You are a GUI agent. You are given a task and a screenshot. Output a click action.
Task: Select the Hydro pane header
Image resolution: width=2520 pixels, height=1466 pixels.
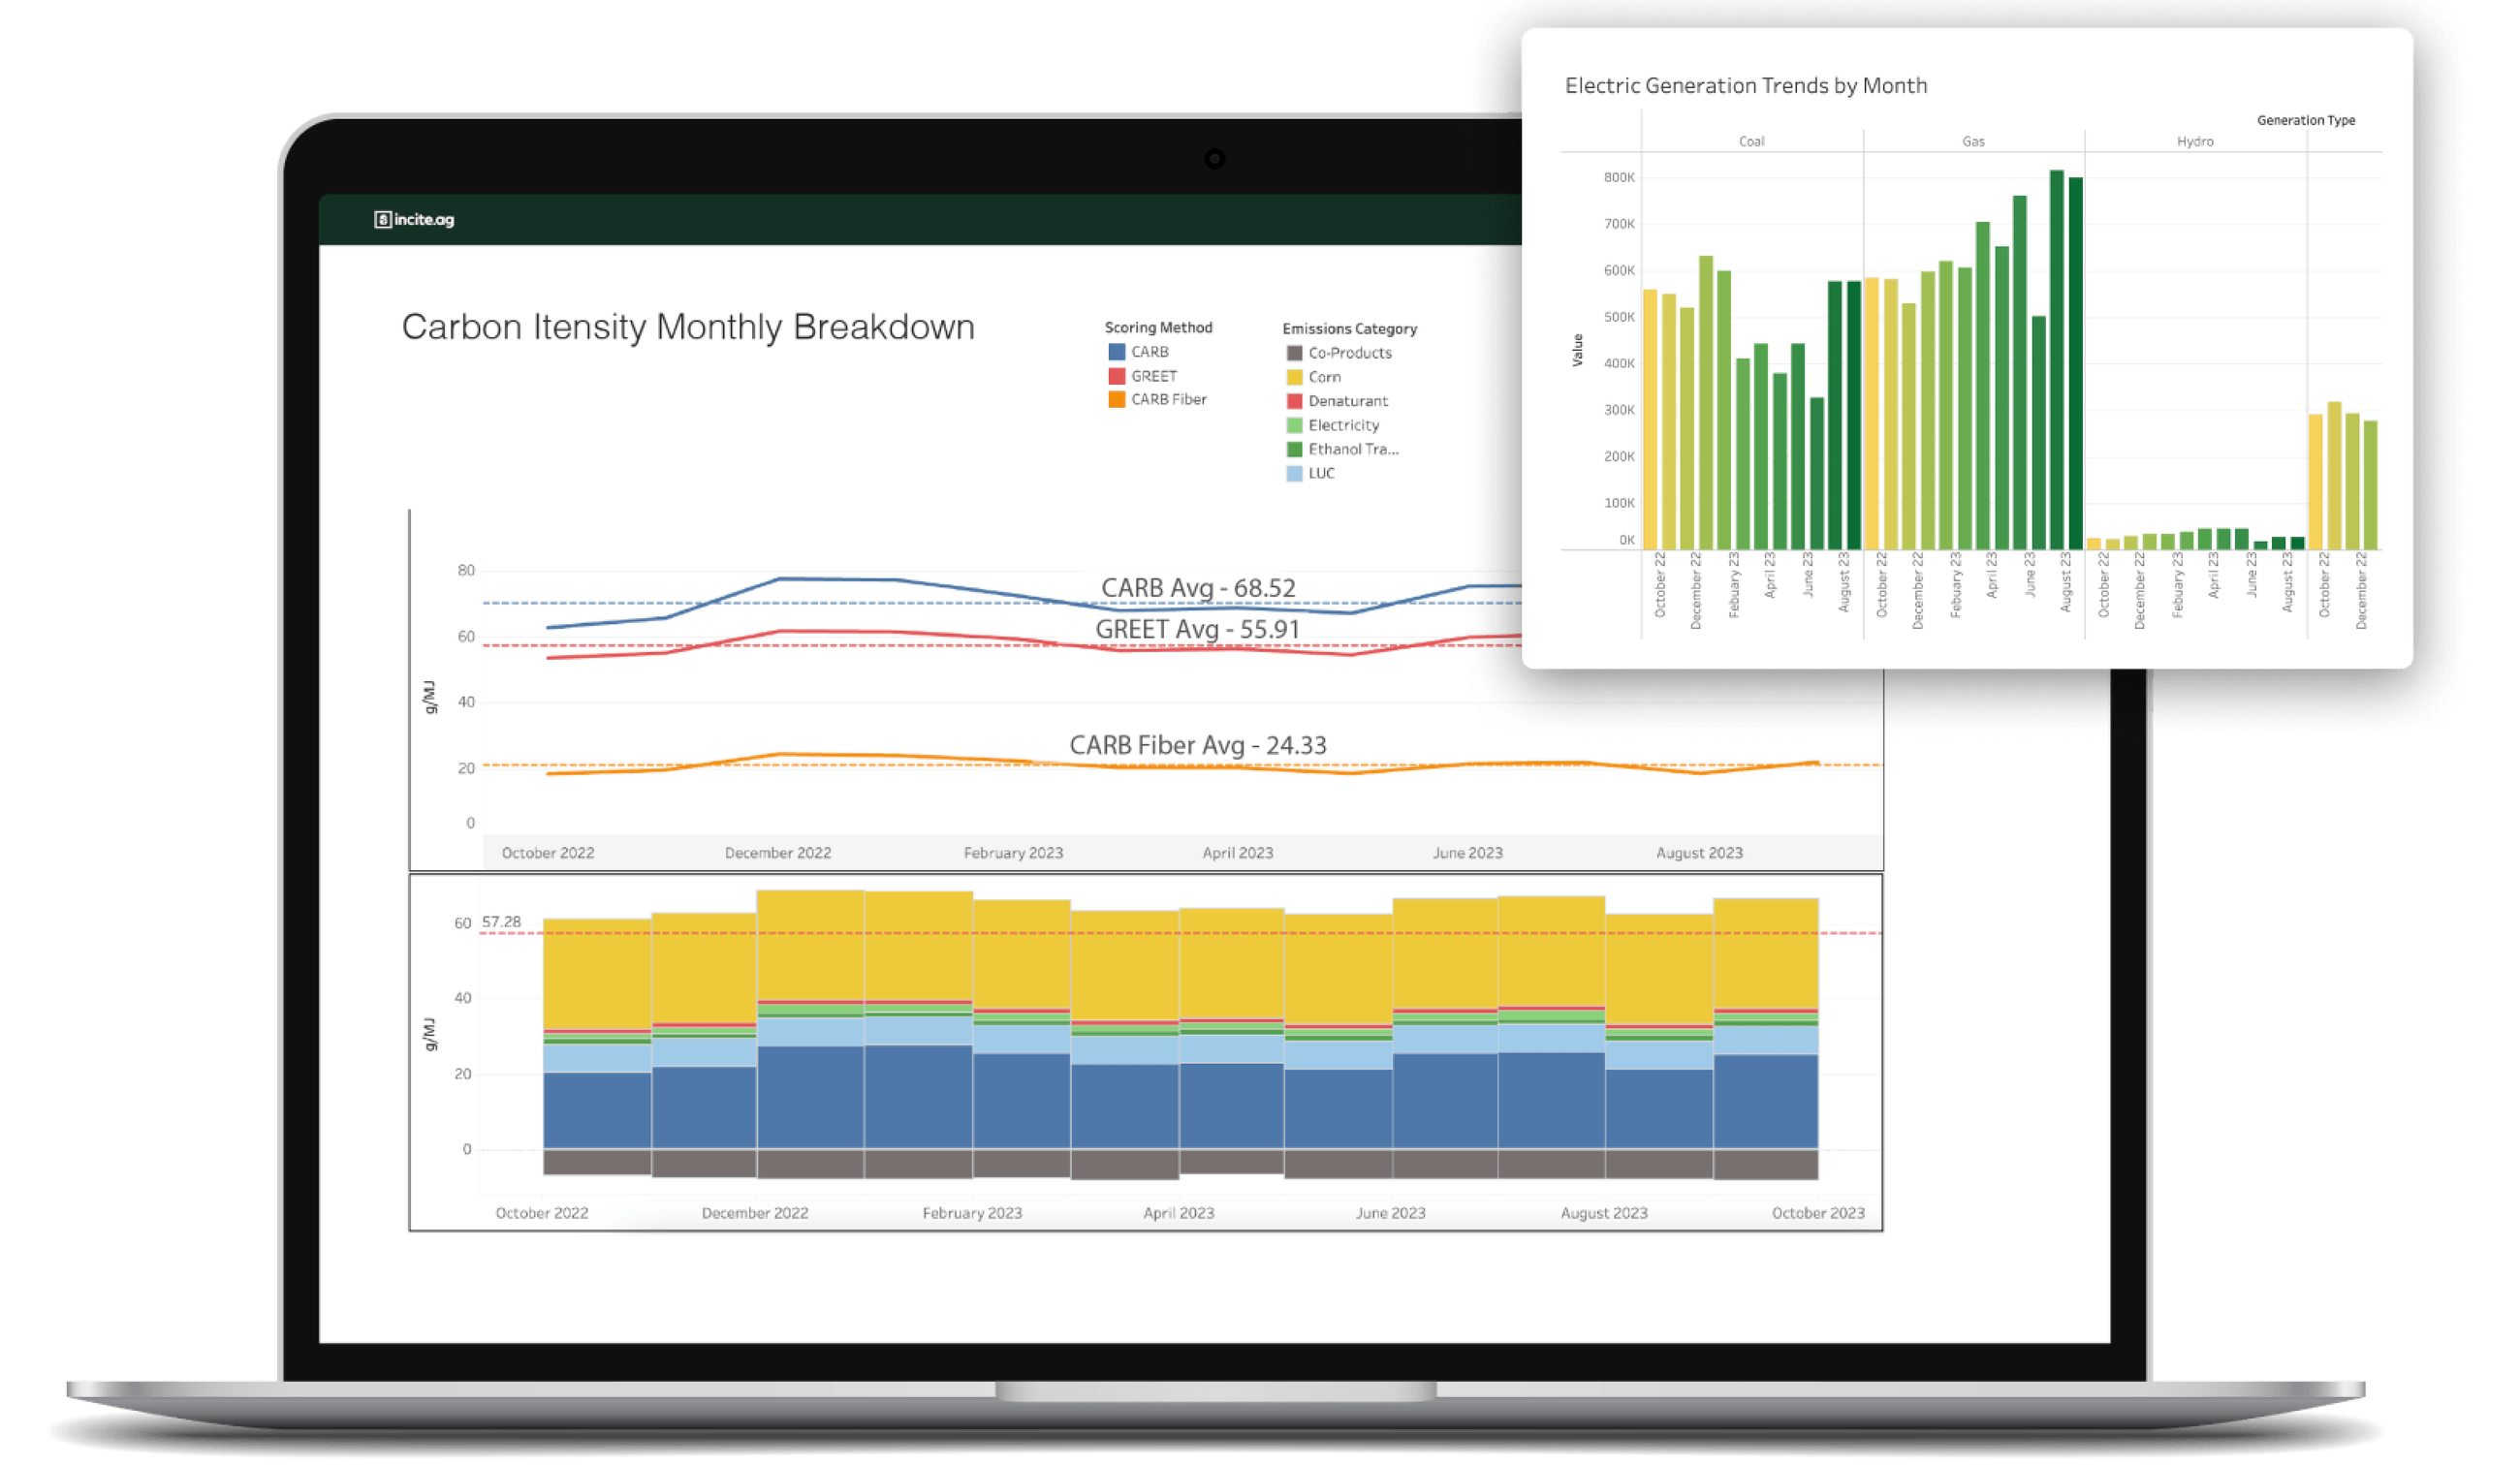pos(2194,141)
